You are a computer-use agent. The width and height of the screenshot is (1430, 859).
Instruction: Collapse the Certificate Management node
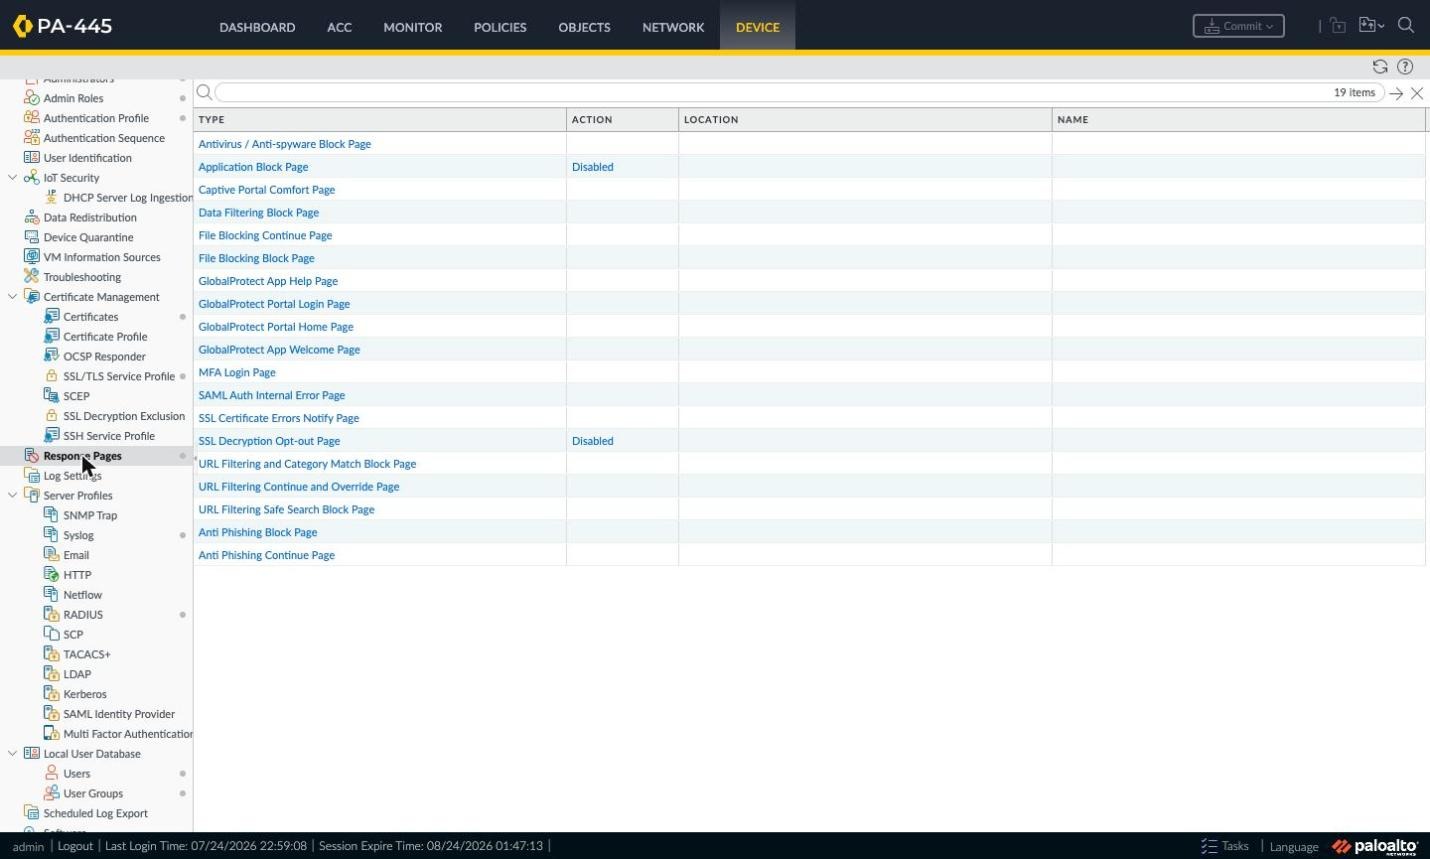(12, 297)
